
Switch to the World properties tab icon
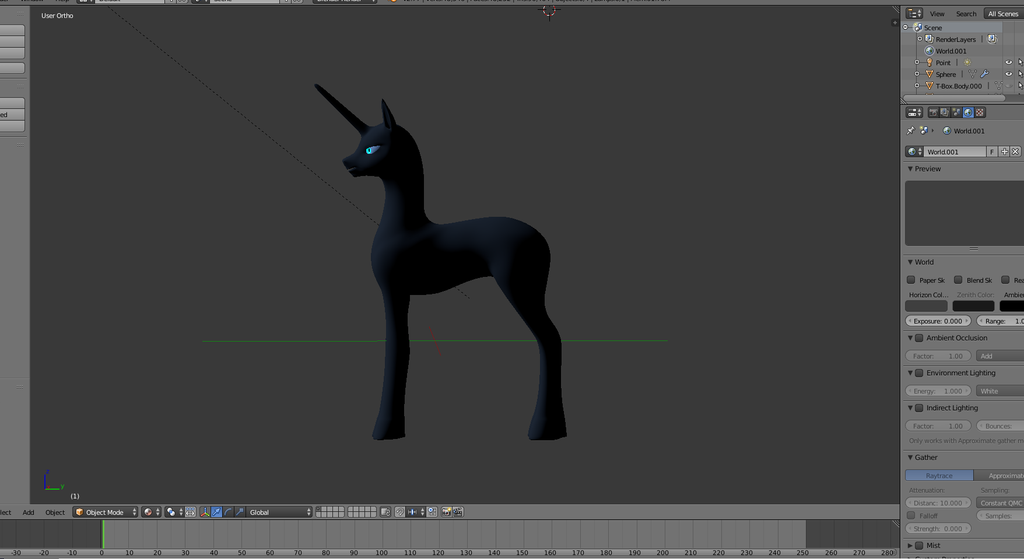coord(968,112)
